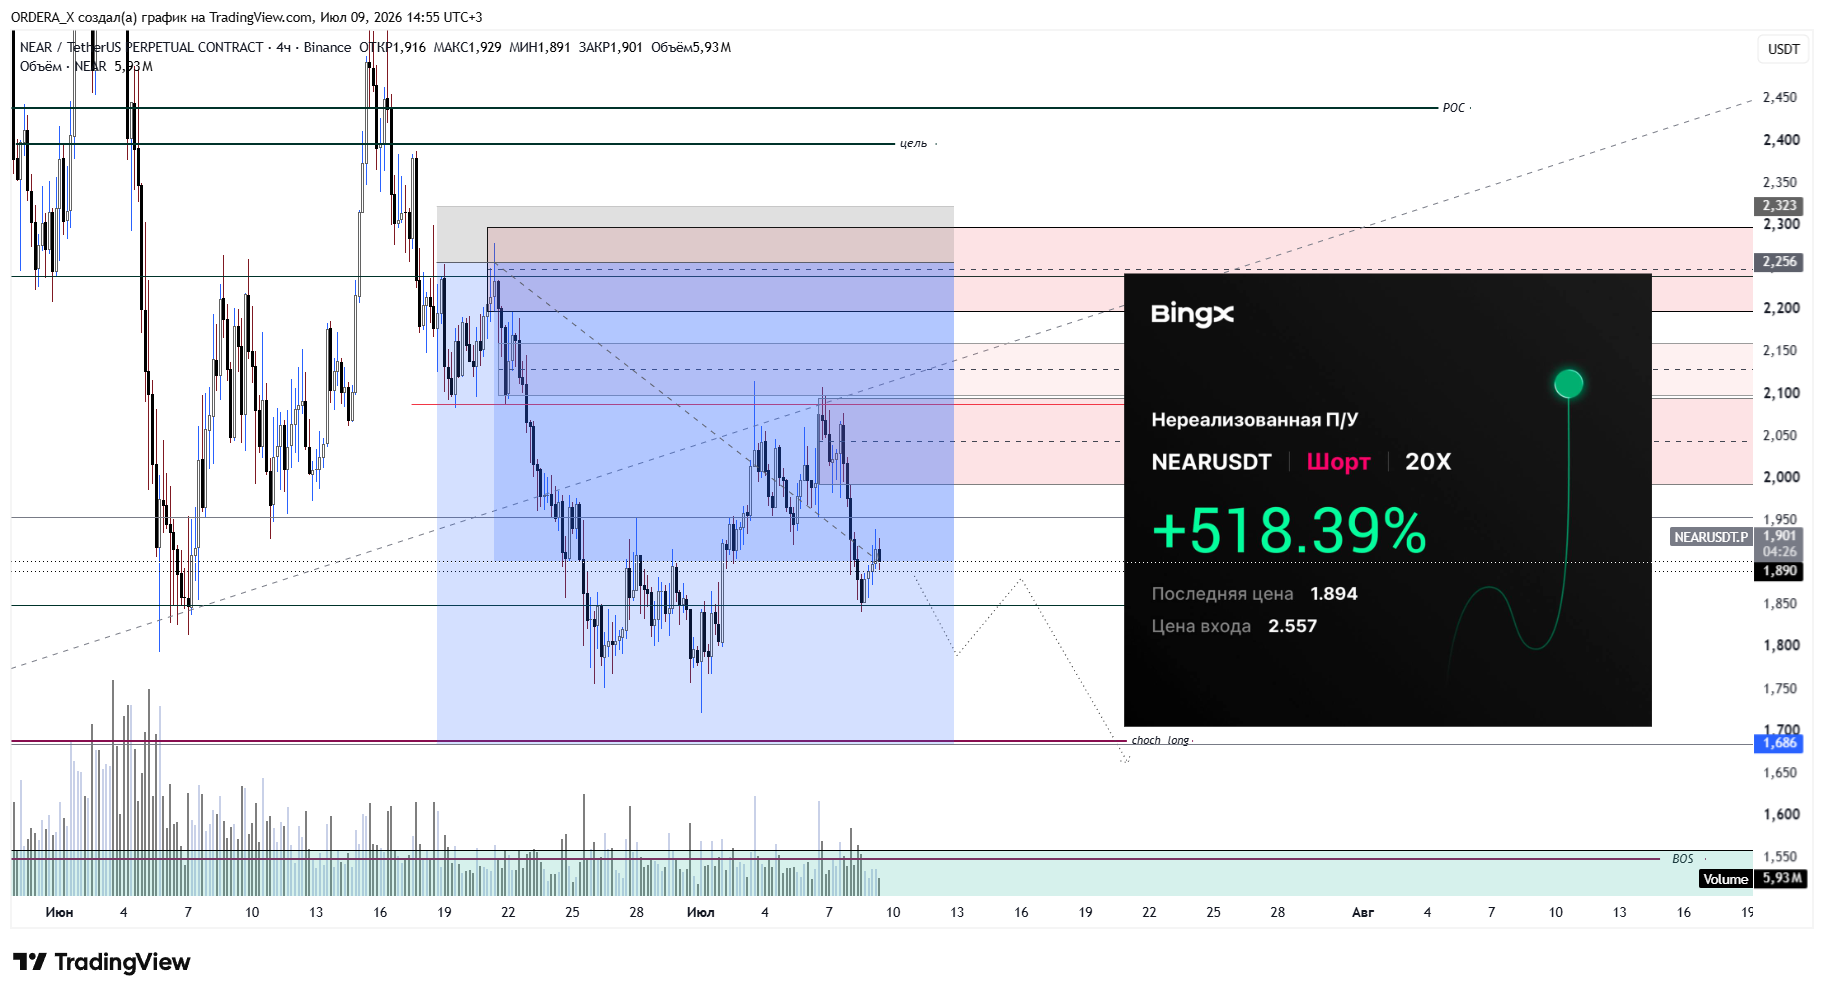The image size is (1824, 996).
Task: Click the 1,600 level on the price axis
Action: (x=1781, y=814)
